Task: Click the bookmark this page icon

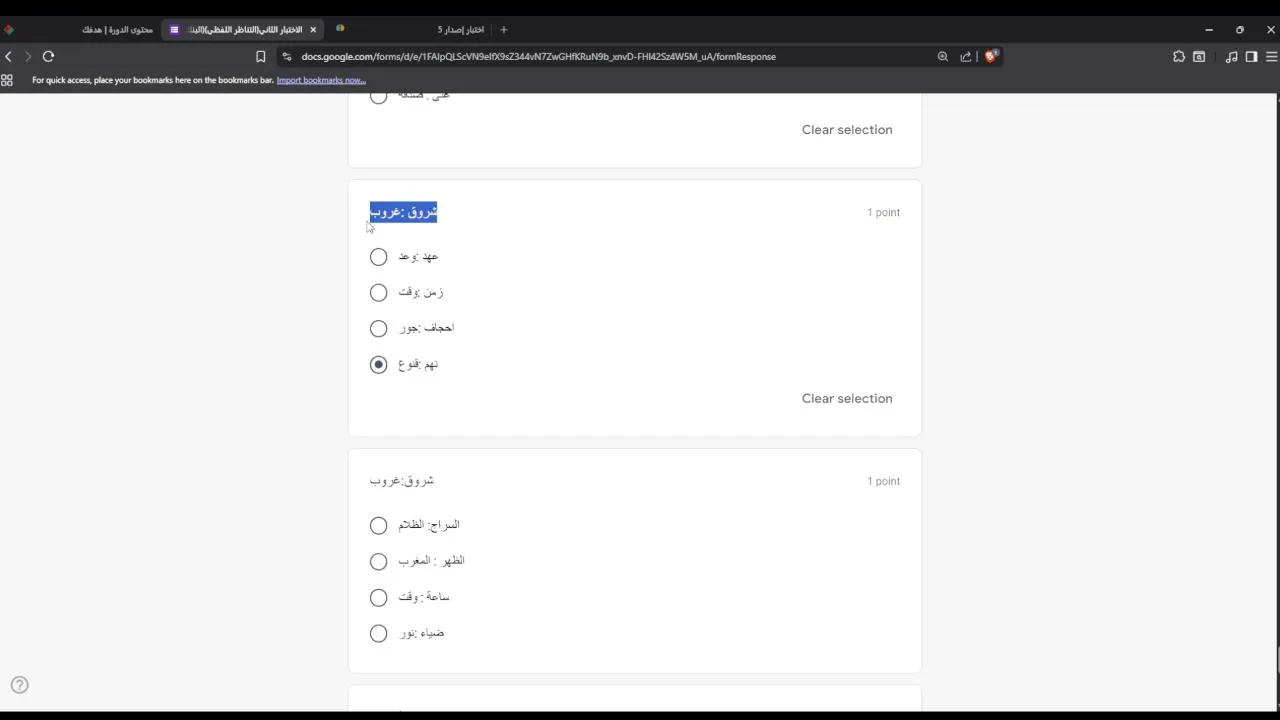Action: click(261, 57)
